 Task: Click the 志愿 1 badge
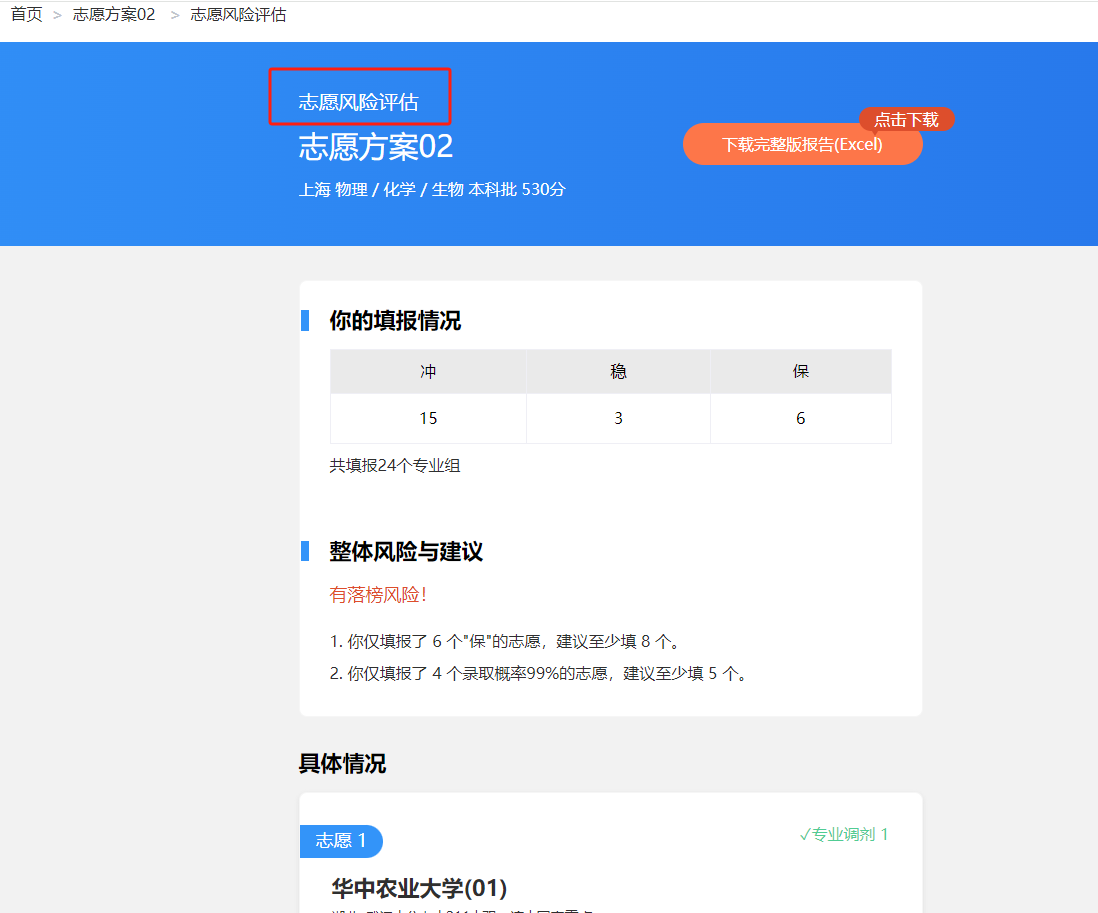tap(341, 841)
